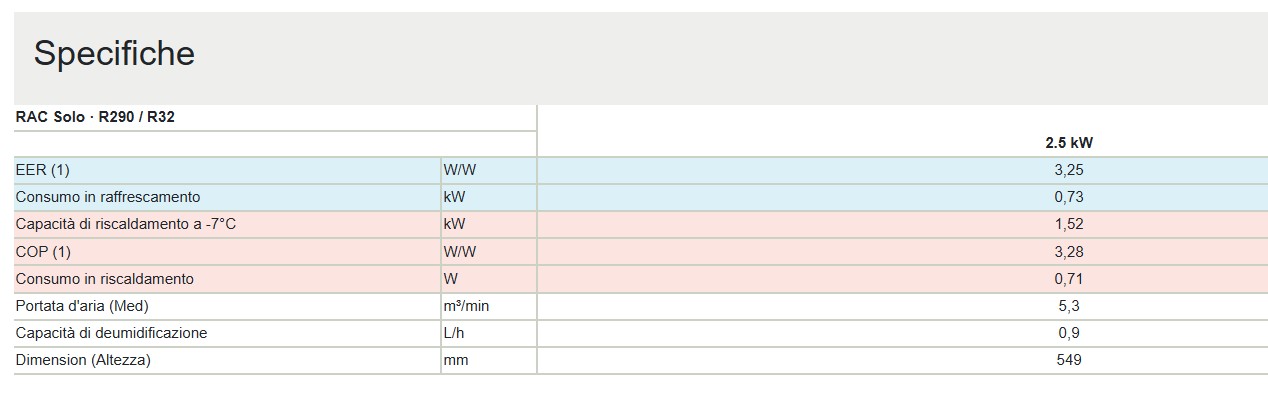
Task: Click the 2.5 kW column header
Action: pyautogui.click(x=1069, y=143)
